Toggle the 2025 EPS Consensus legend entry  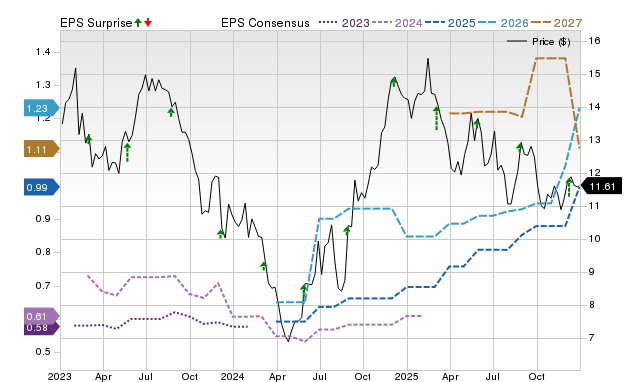point(450,23)
